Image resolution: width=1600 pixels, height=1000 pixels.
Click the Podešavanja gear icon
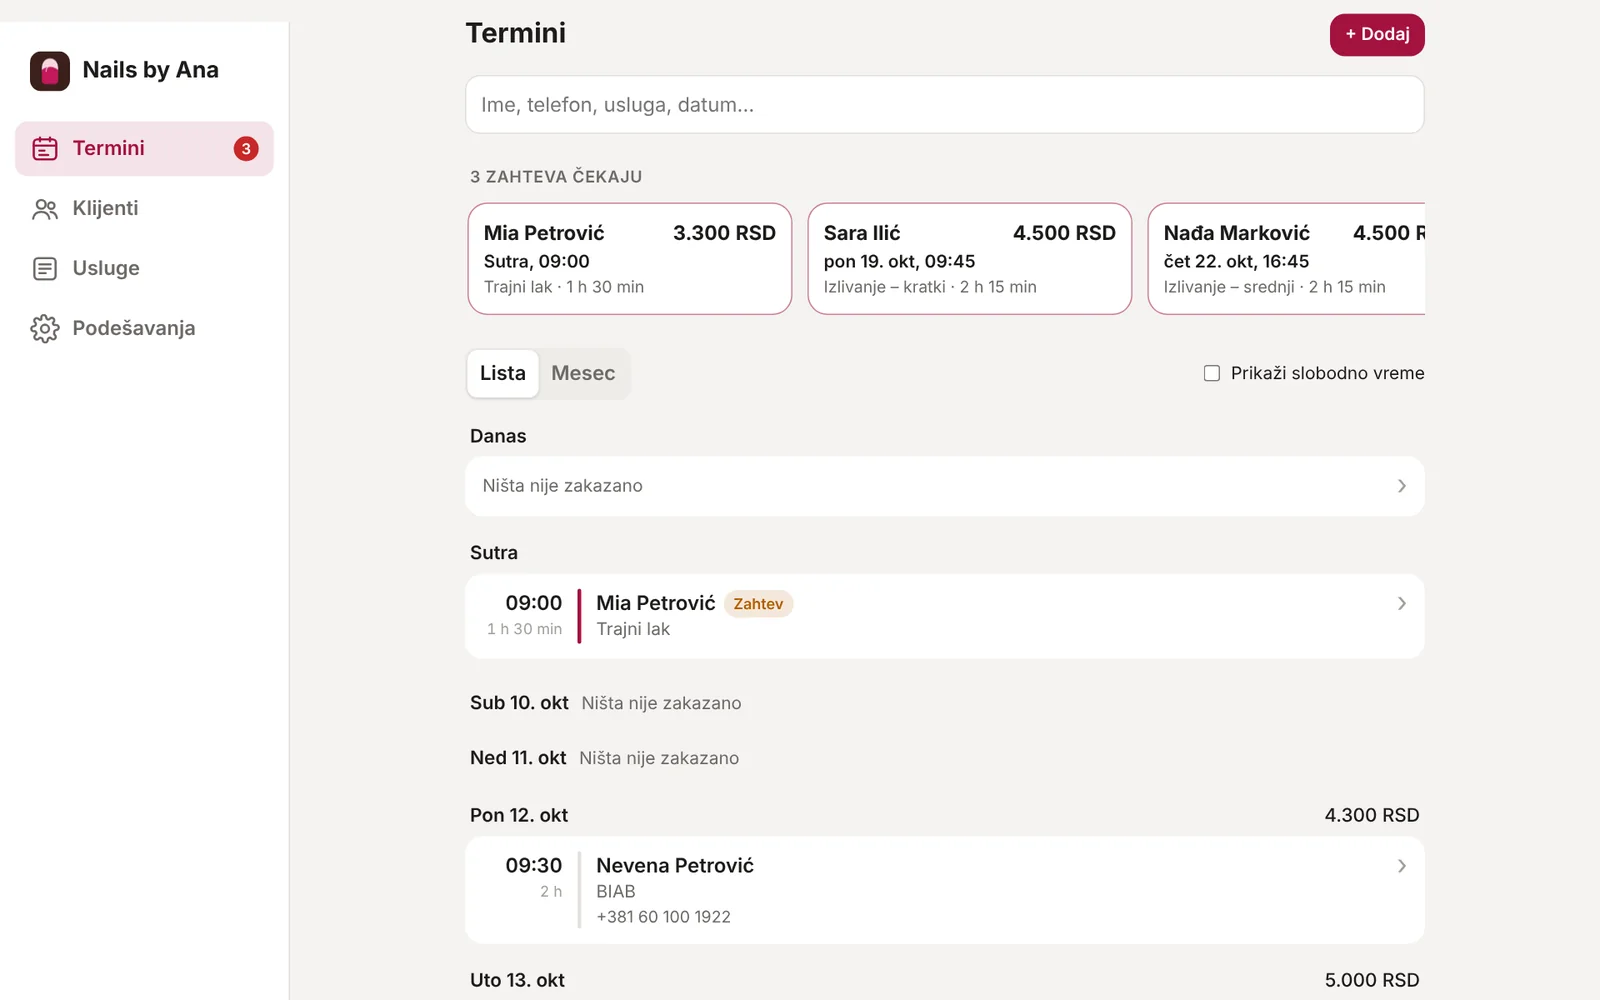pos(45,329)
